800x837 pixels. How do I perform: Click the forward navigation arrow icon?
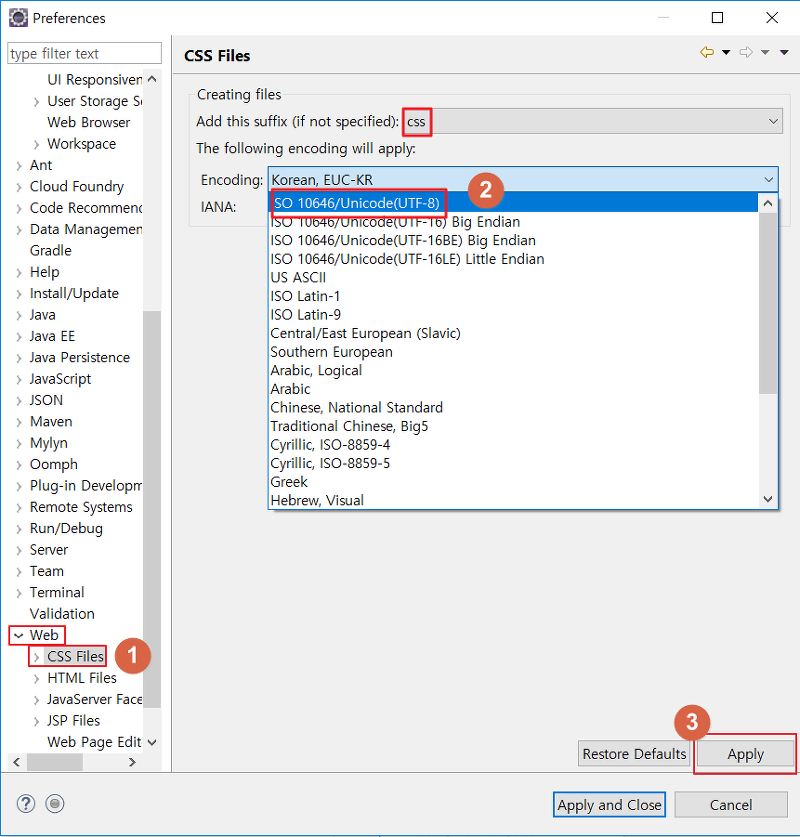(746, 52)
